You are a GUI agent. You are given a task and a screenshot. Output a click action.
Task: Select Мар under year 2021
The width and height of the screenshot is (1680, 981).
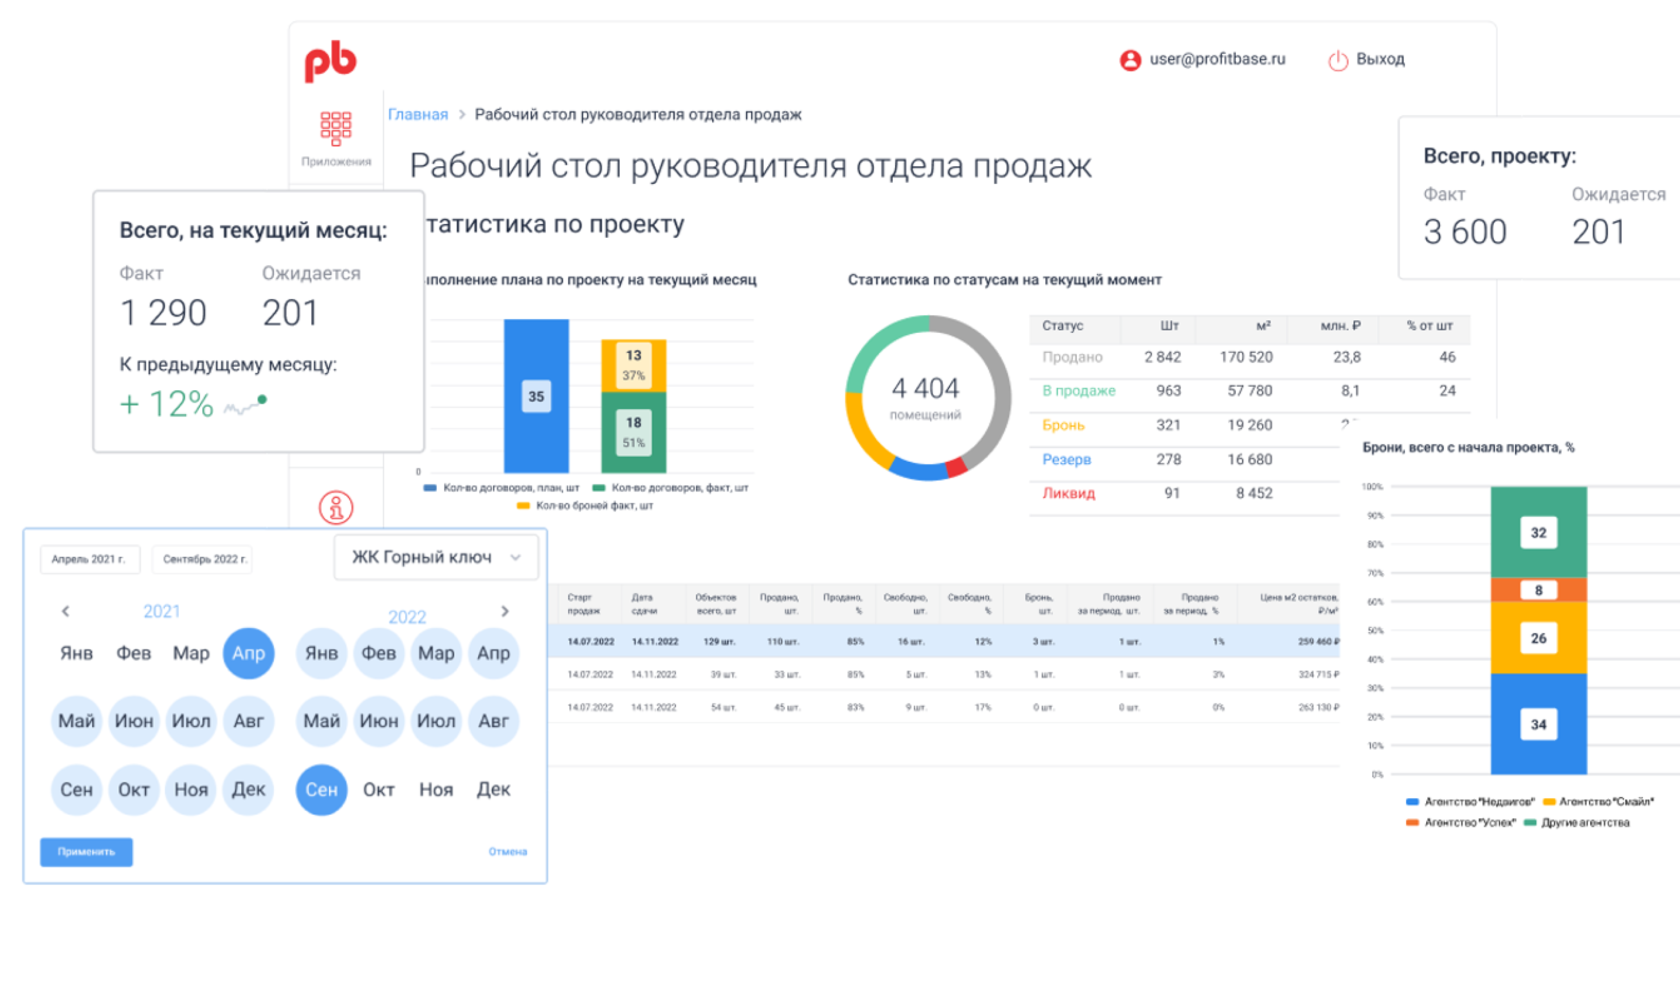[191, 653]
